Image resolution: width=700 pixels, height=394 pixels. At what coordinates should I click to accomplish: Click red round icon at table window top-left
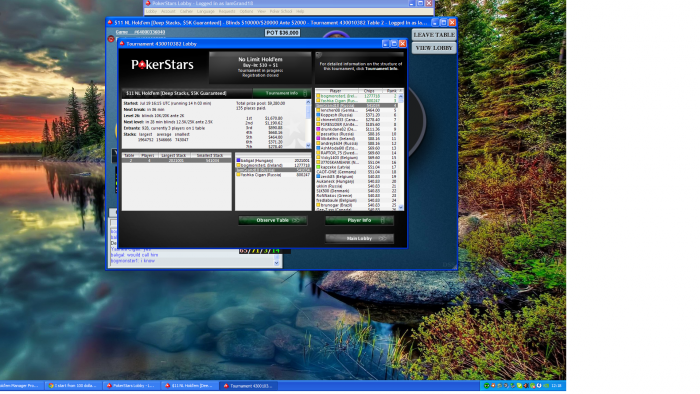tap(111, 39)
